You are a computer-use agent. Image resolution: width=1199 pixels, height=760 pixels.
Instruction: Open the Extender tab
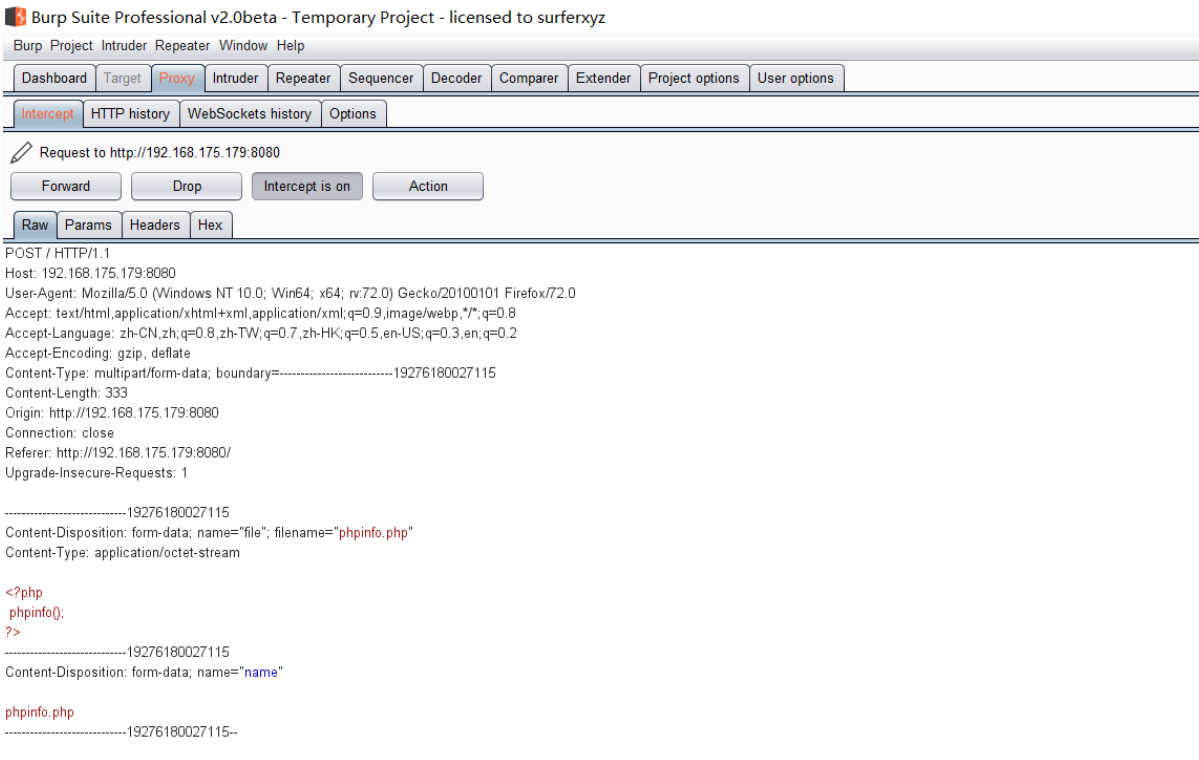click(603, 78)
